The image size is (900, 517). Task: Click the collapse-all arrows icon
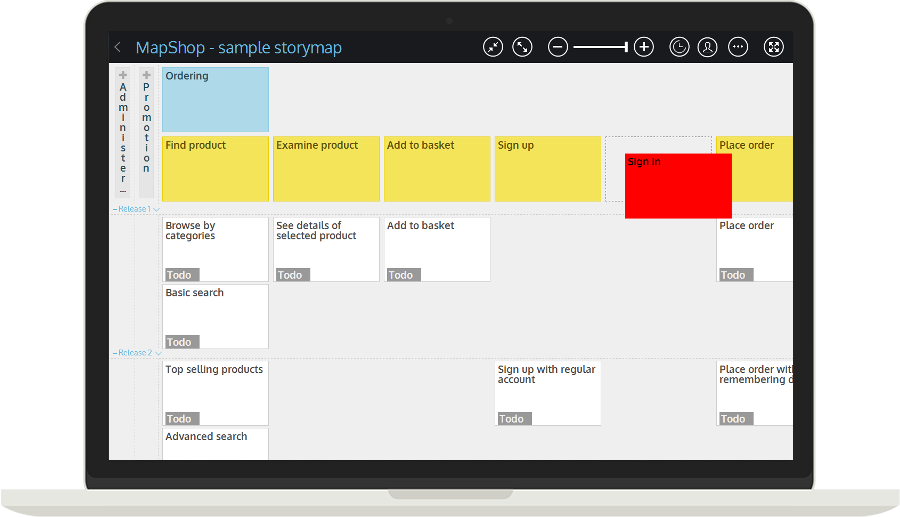coord(493,47)
